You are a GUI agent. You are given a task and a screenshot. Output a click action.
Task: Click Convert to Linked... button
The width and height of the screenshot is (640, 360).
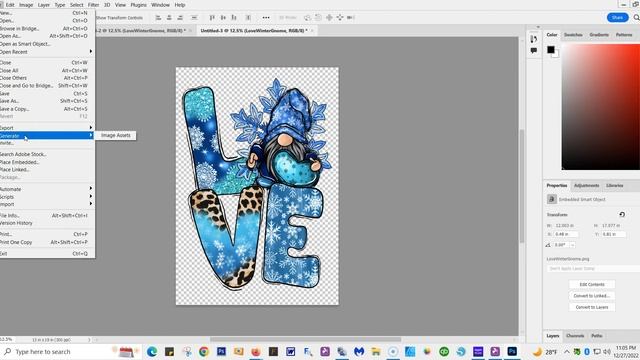[592, 296]
